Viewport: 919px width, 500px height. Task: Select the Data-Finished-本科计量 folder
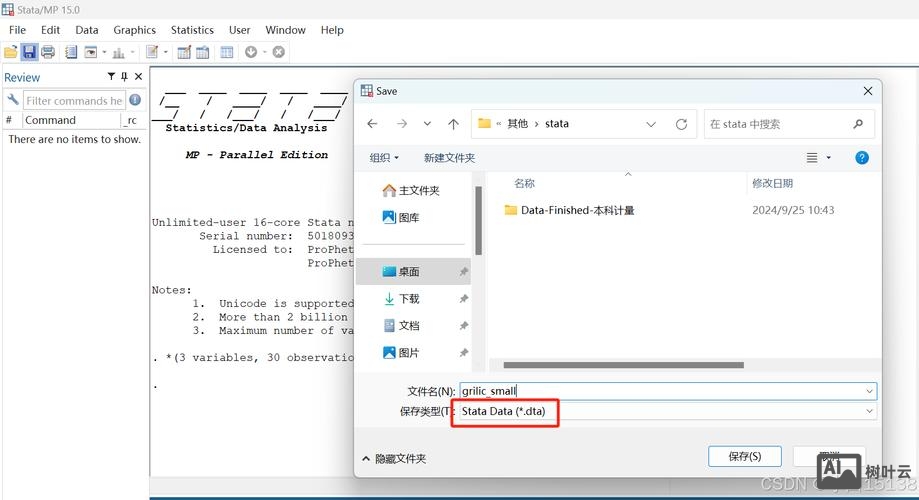[570, 210]
